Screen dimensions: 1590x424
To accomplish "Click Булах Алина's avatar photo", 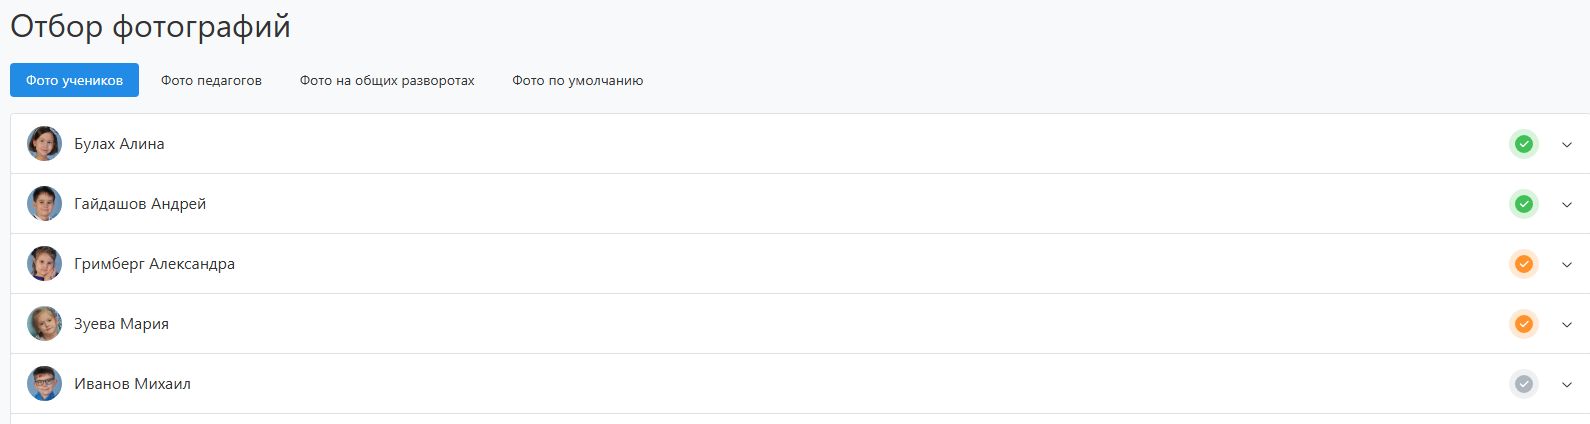I will [44, 144].
